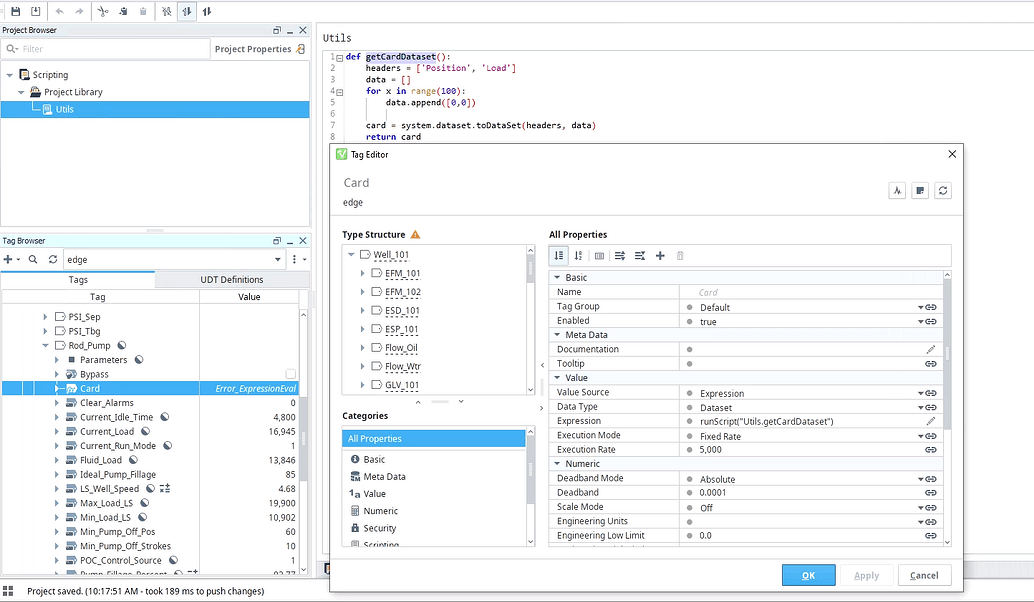This screenshot has height=602, width=1034.
Task: Switch to the UDT Definitions tab
Action: (x=227, y=279)
